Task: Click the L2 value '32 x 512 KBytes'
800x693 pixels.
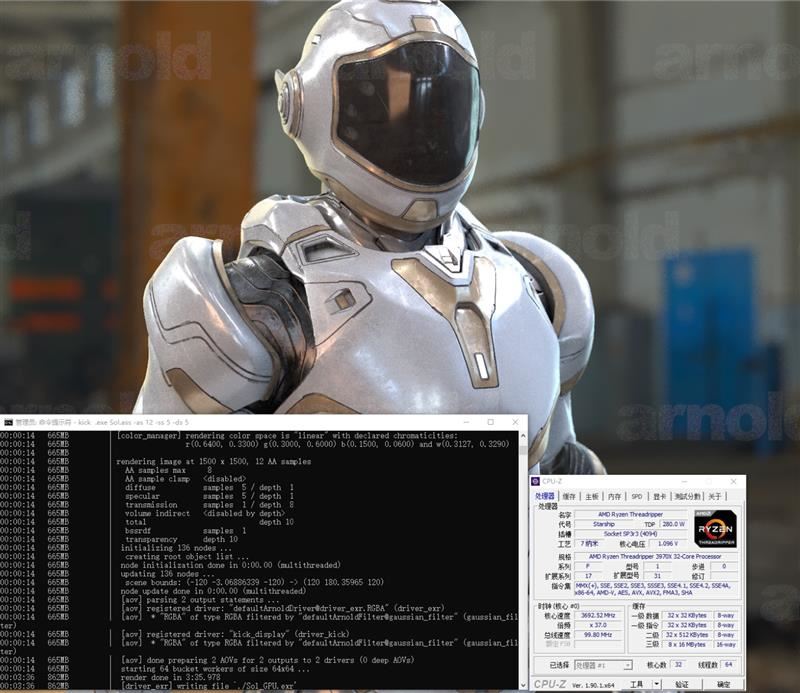Action: [x=687, y=635]
